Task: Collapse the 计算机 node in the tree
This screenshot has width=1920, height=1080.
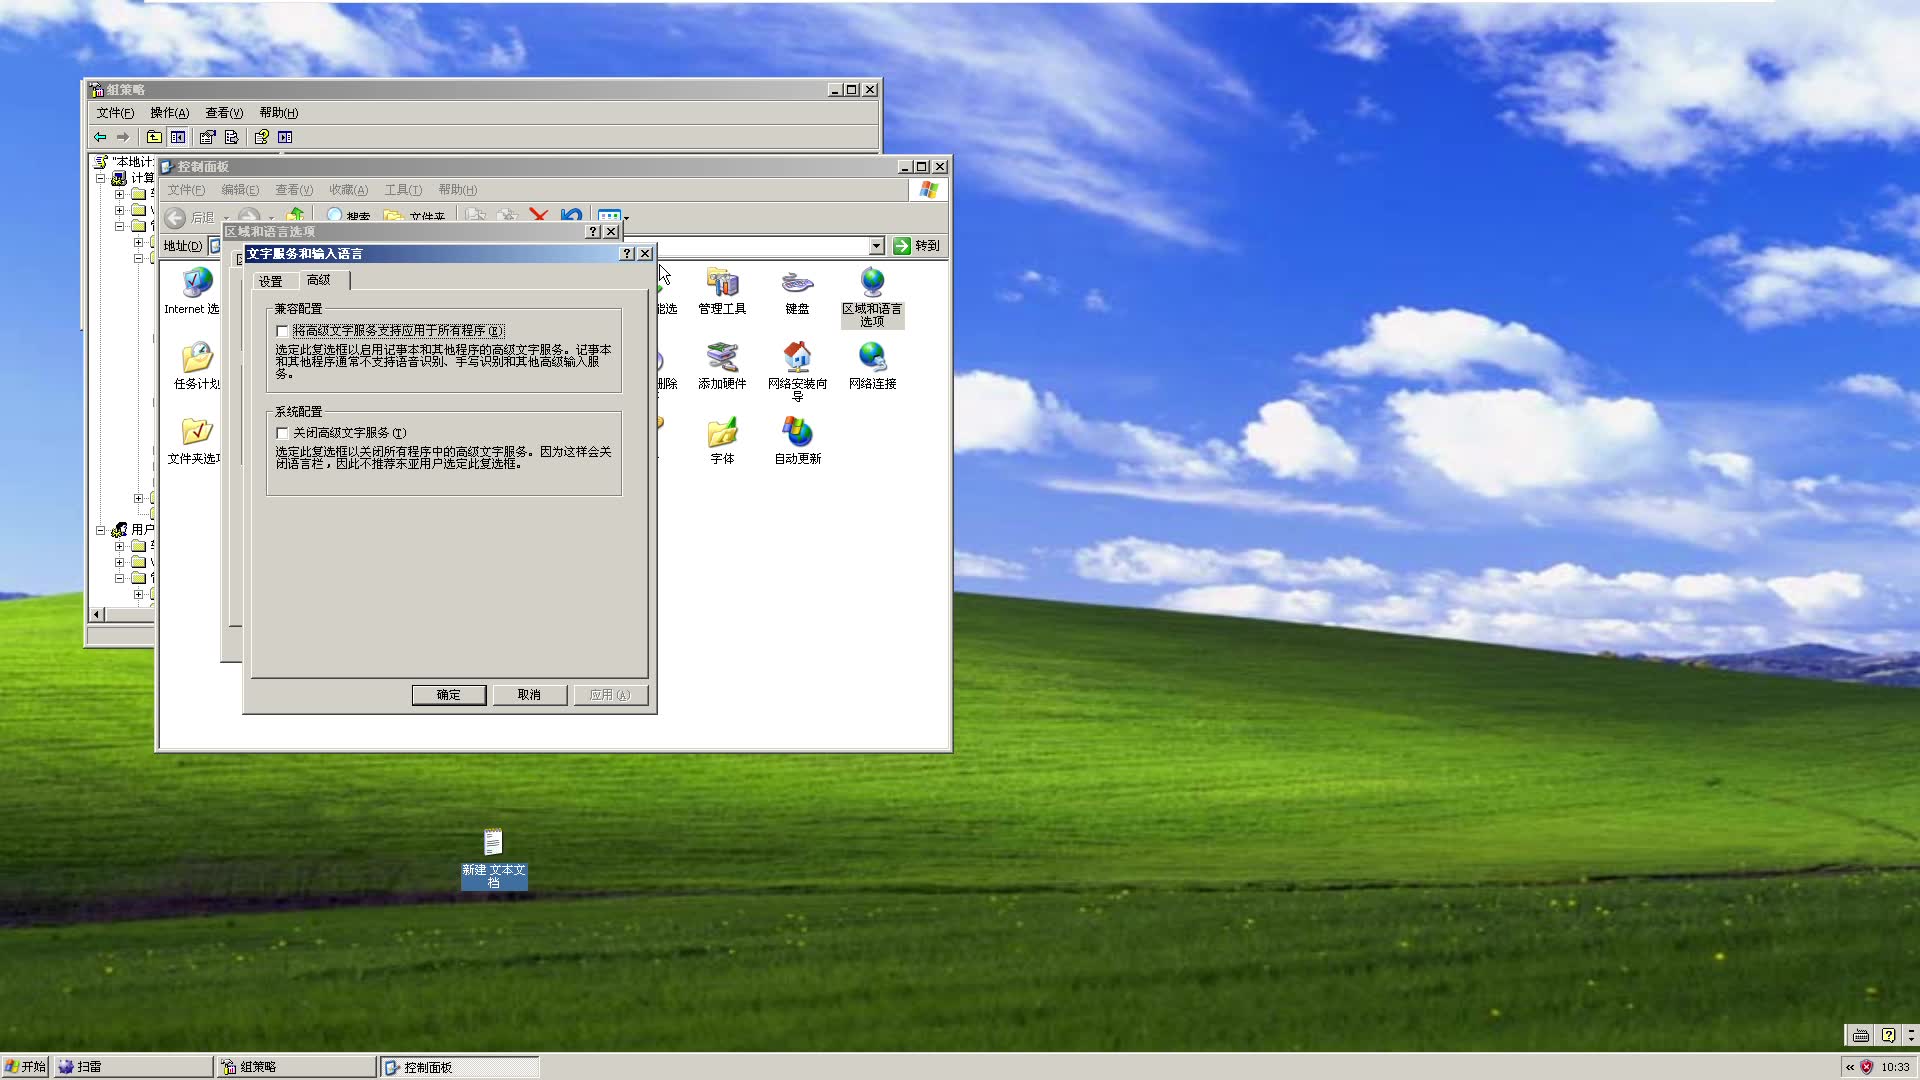Action: point(101,178)
